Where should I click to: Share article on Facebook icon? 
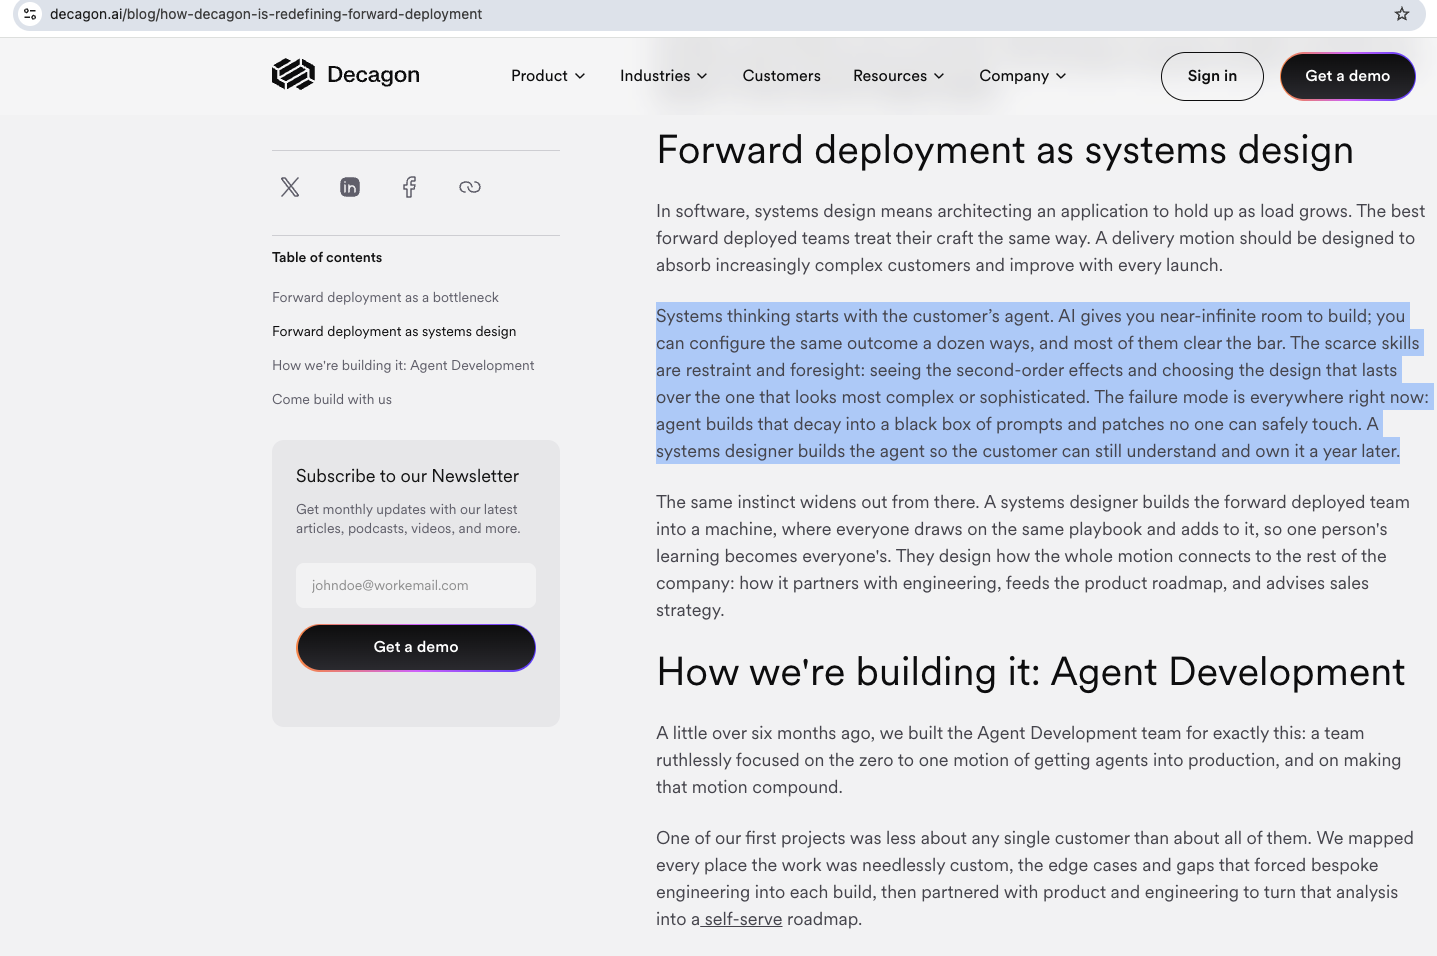click(x=410, y=187)
